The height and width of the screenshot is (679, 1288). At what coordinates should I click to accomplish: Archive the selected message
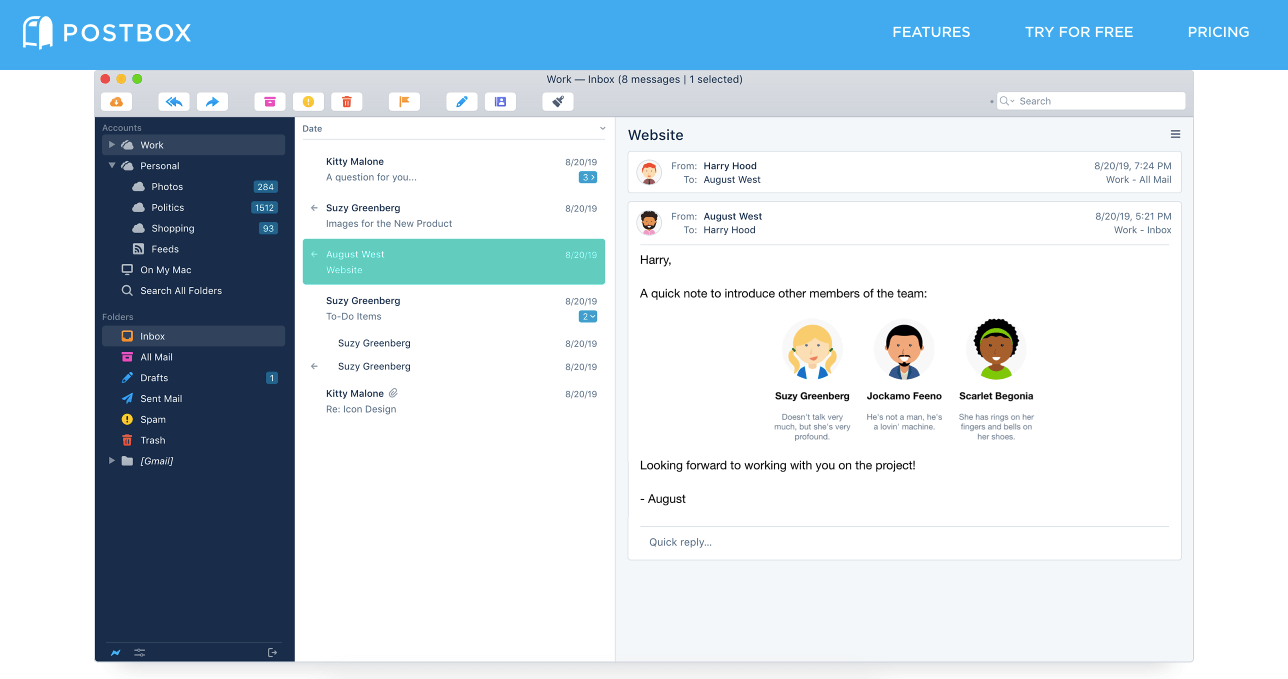click(270, 101)
